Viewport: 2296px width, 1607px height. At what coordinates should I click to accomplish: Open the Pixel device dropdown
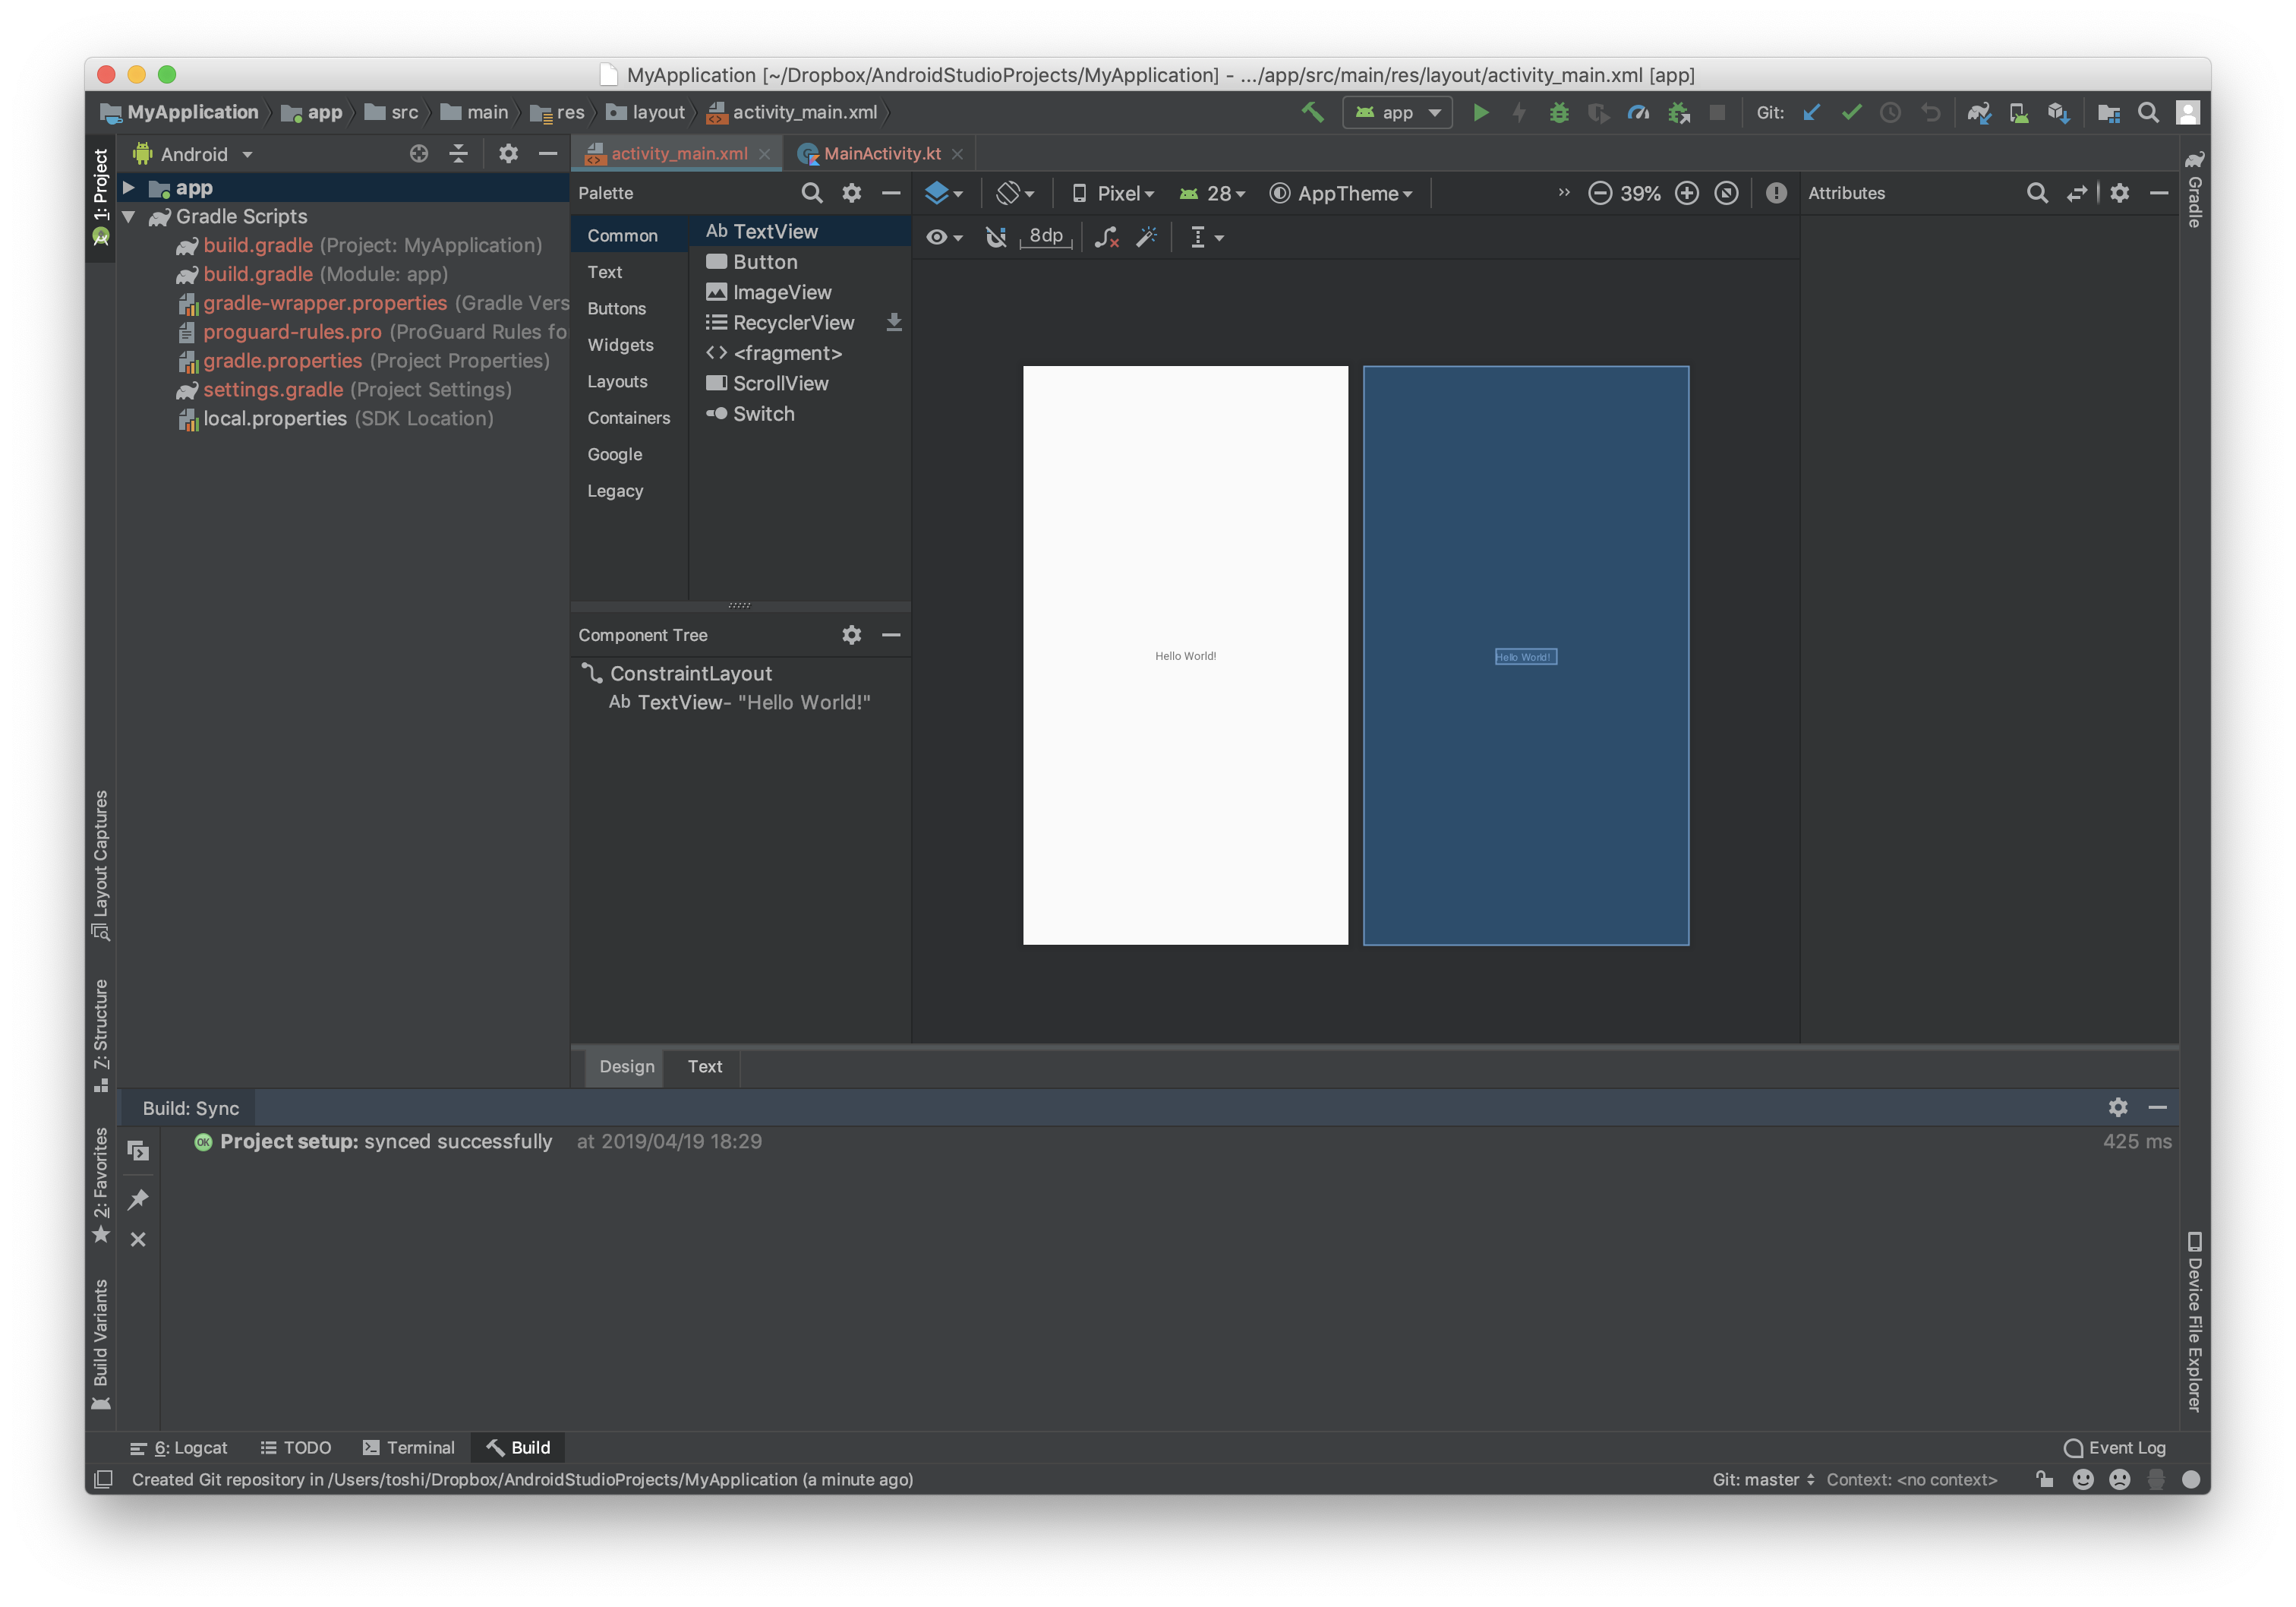point(1112,193)
